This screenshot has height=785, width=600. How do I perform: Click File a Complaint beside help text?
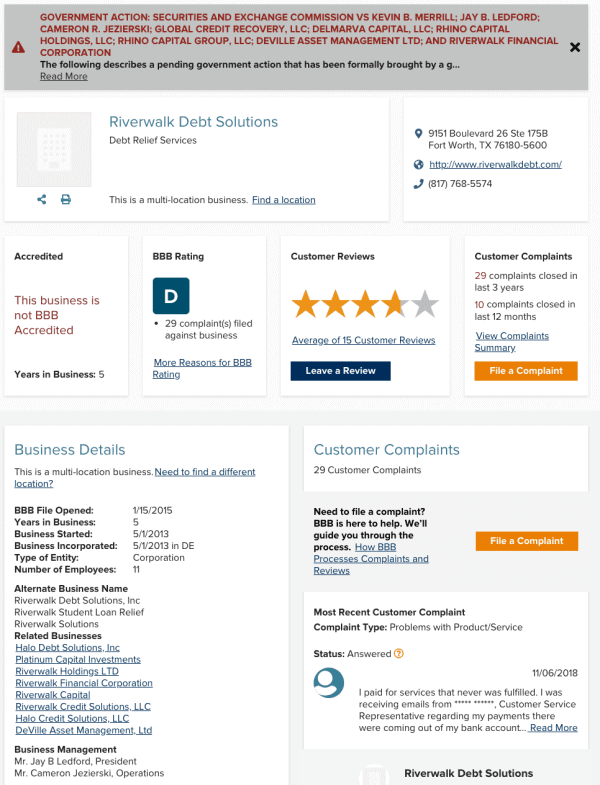[527, 541]
